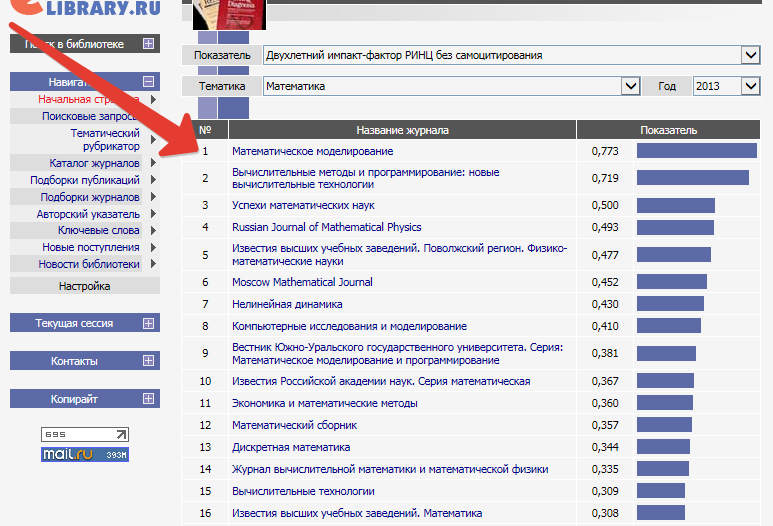Click arrow next to Тематический рубрикатор
Image resolution: width=773 pixels, height=526 pixels.
pyautogui.click(x=153, y=140)
